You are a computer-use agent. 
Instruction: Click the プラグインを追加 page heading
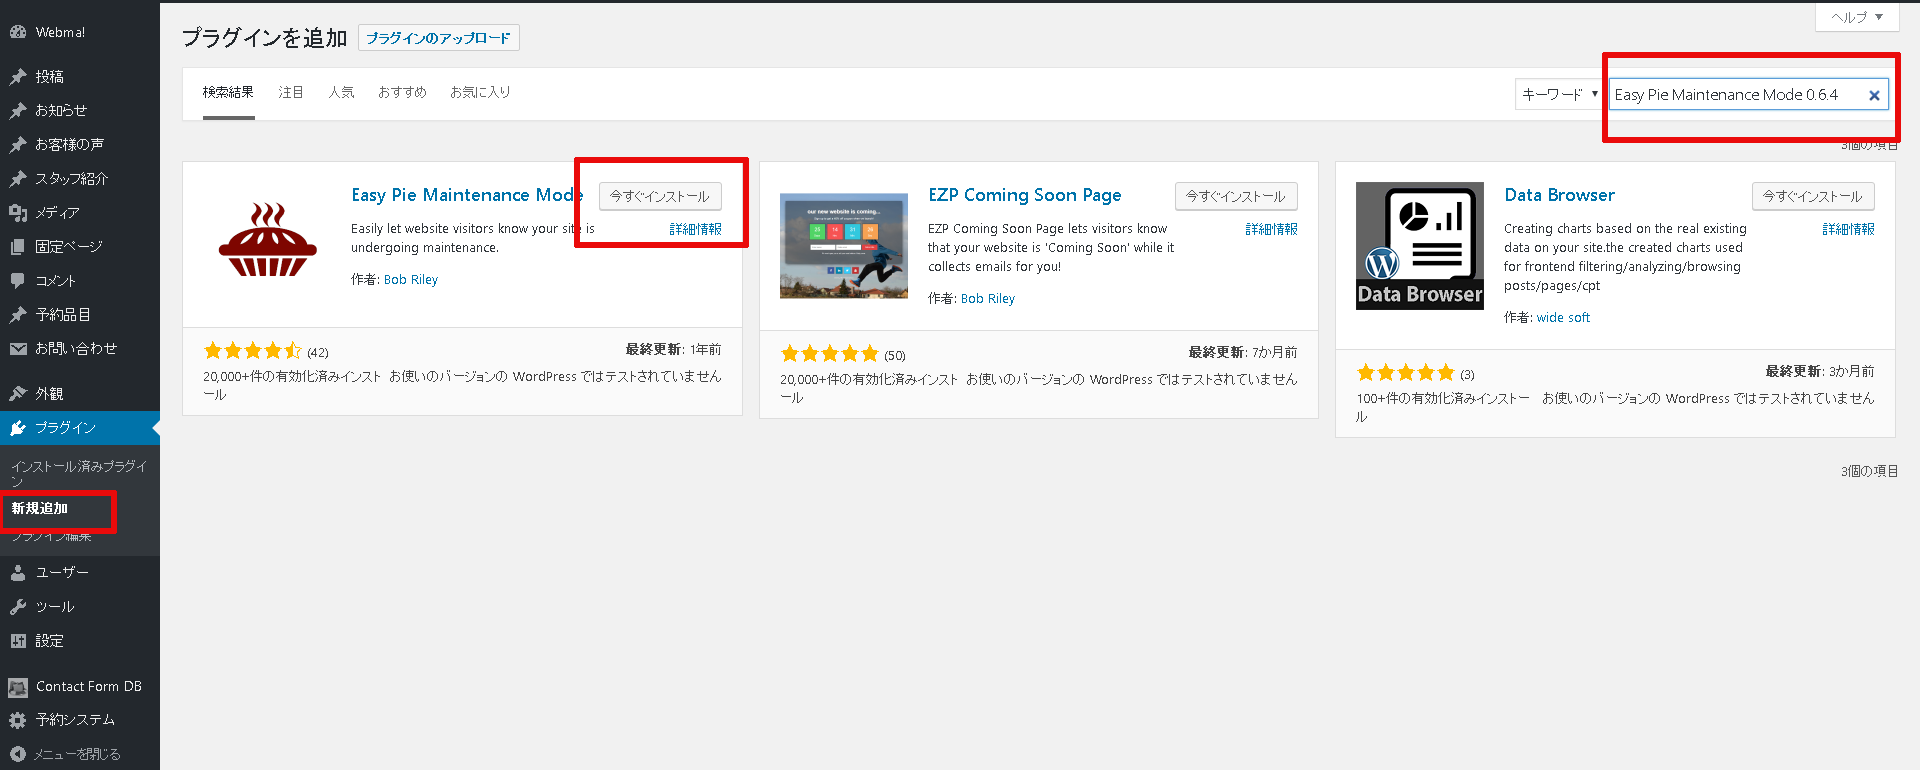[x=265, y=38]
